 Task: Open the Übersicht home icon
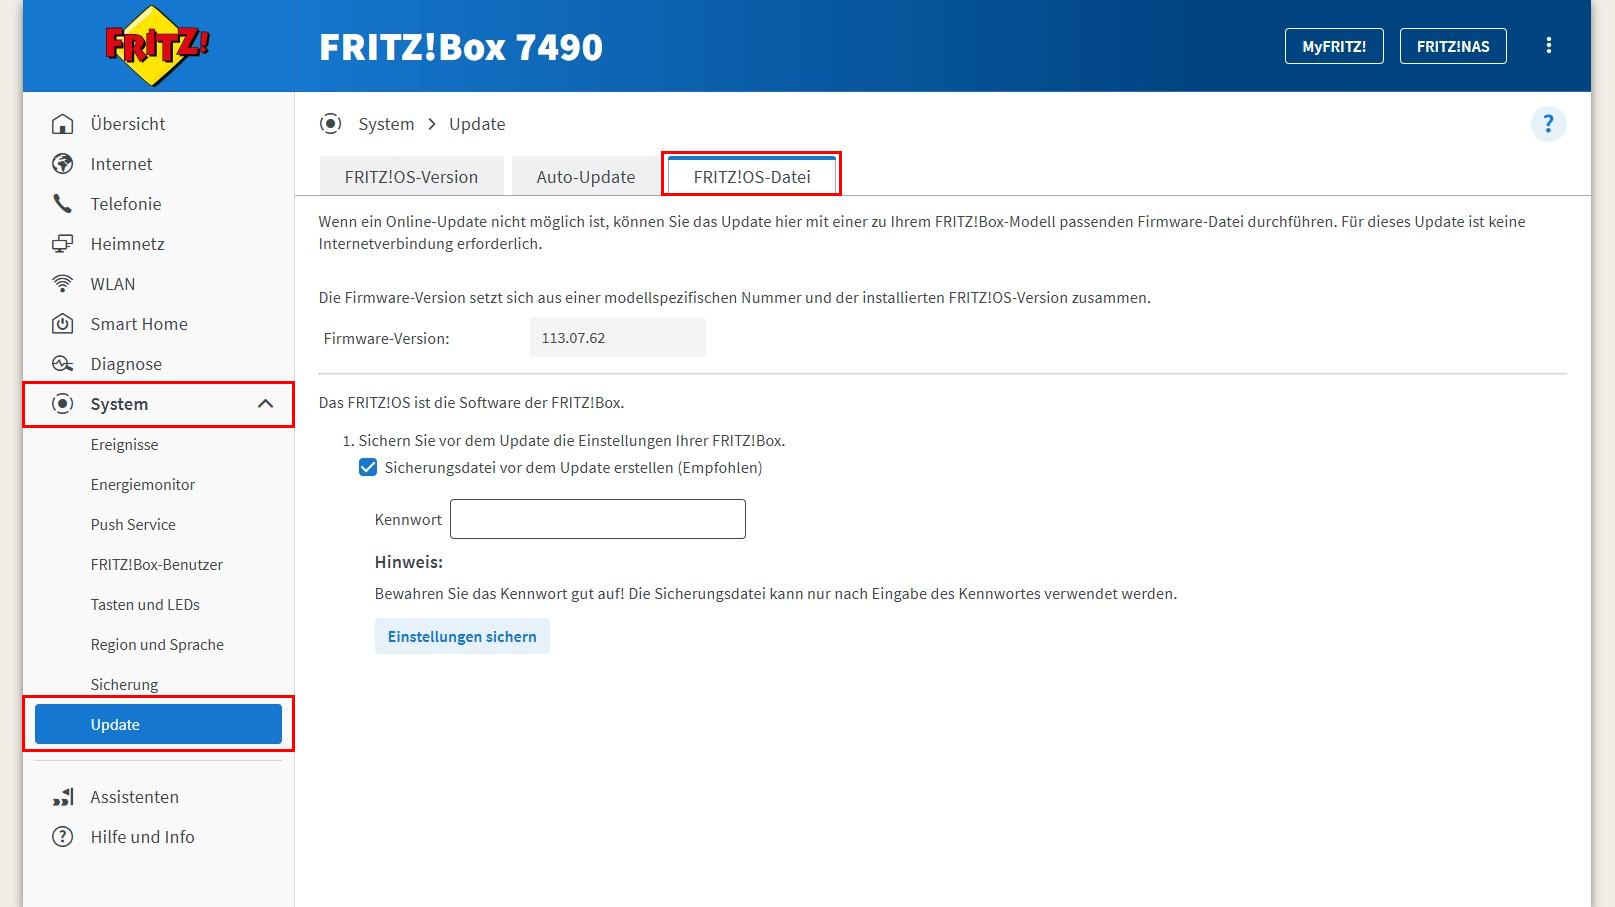pos(62,124)
